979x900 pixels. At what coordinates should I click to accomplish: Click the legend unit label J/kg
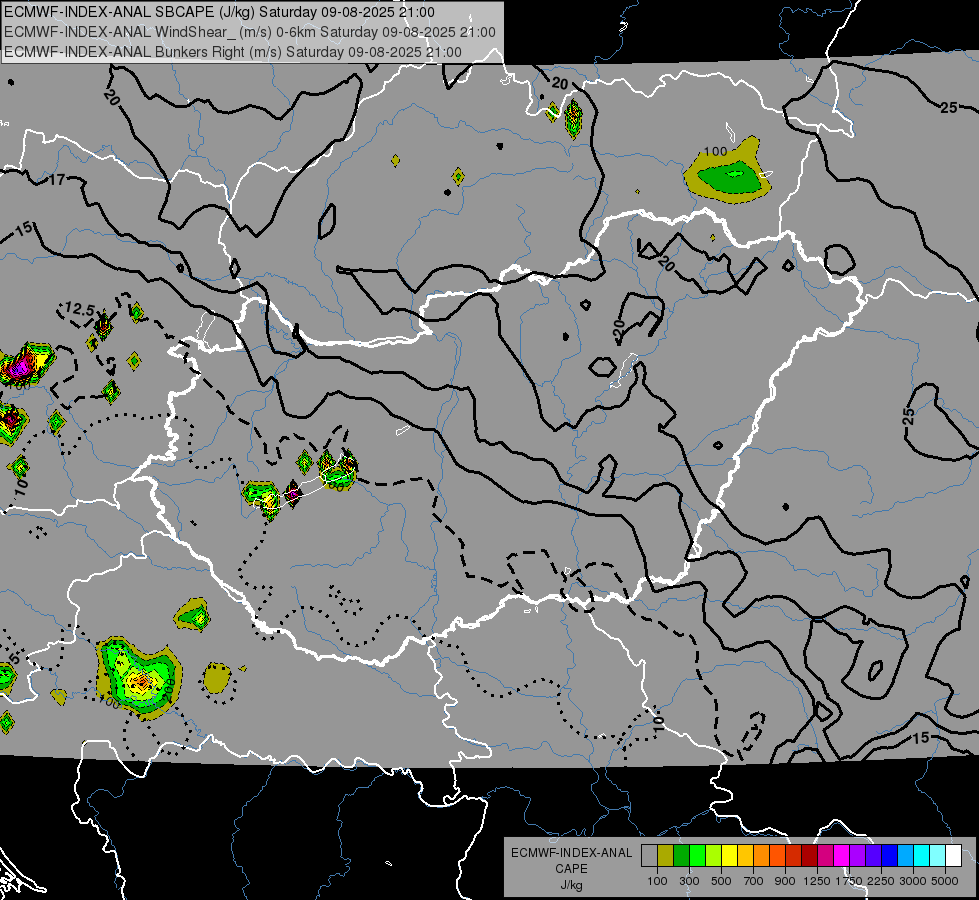point(571,886)
